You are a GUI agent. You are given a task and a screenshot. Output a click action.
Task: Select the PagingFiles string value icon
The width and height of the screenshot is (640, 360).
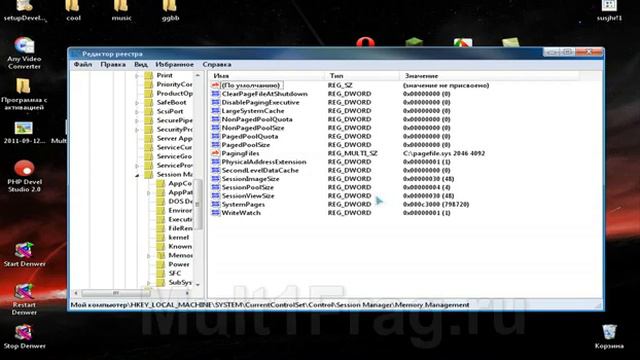pyautogui.click(x=216, y=153)
